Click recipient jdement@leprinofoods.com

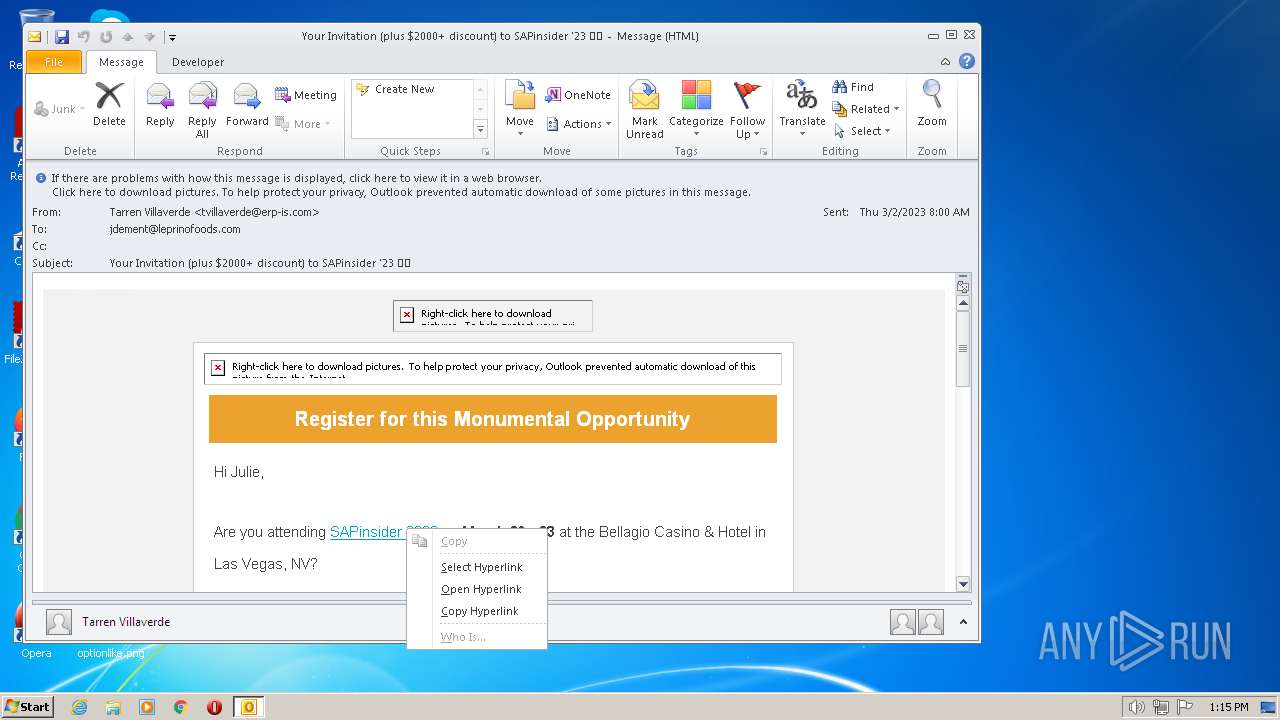point(175,229)
